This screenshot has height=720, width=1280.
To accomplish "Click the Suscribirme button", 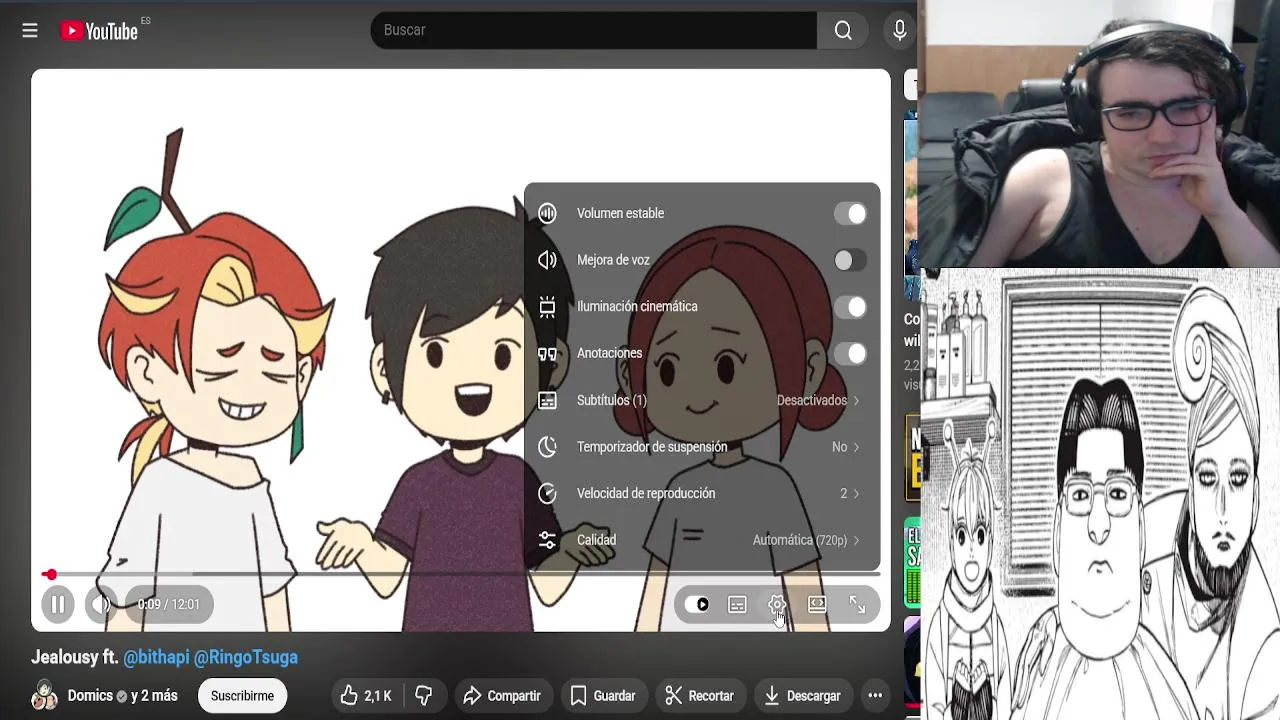I will pyautogui.click(x=242, y=696).
